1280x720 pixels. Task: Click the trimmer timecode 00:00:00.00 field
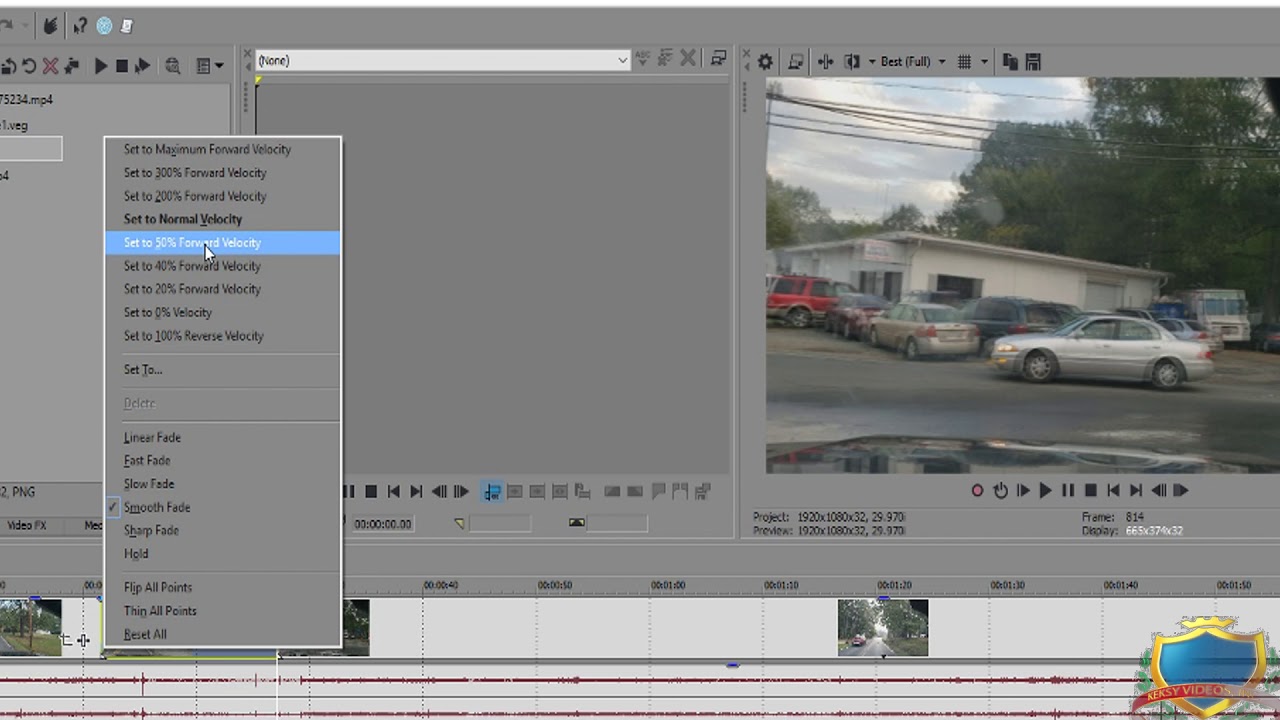pyautogui.click(x=382, y=523)
